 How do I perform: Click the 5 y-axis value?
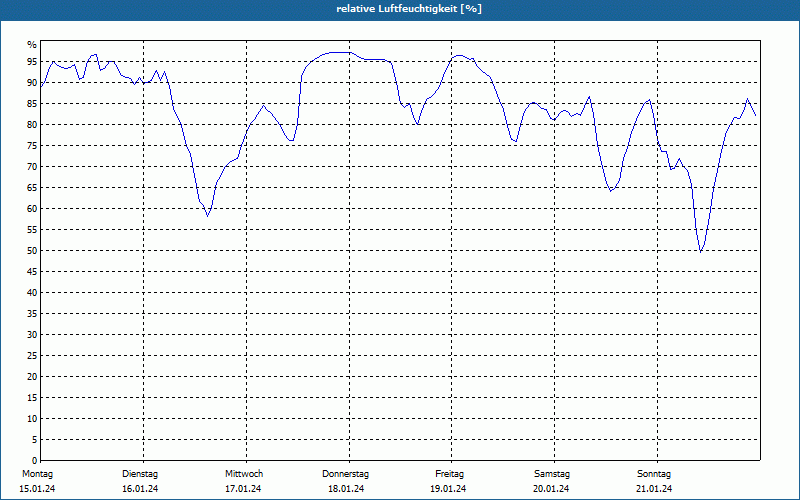(35, 439)
